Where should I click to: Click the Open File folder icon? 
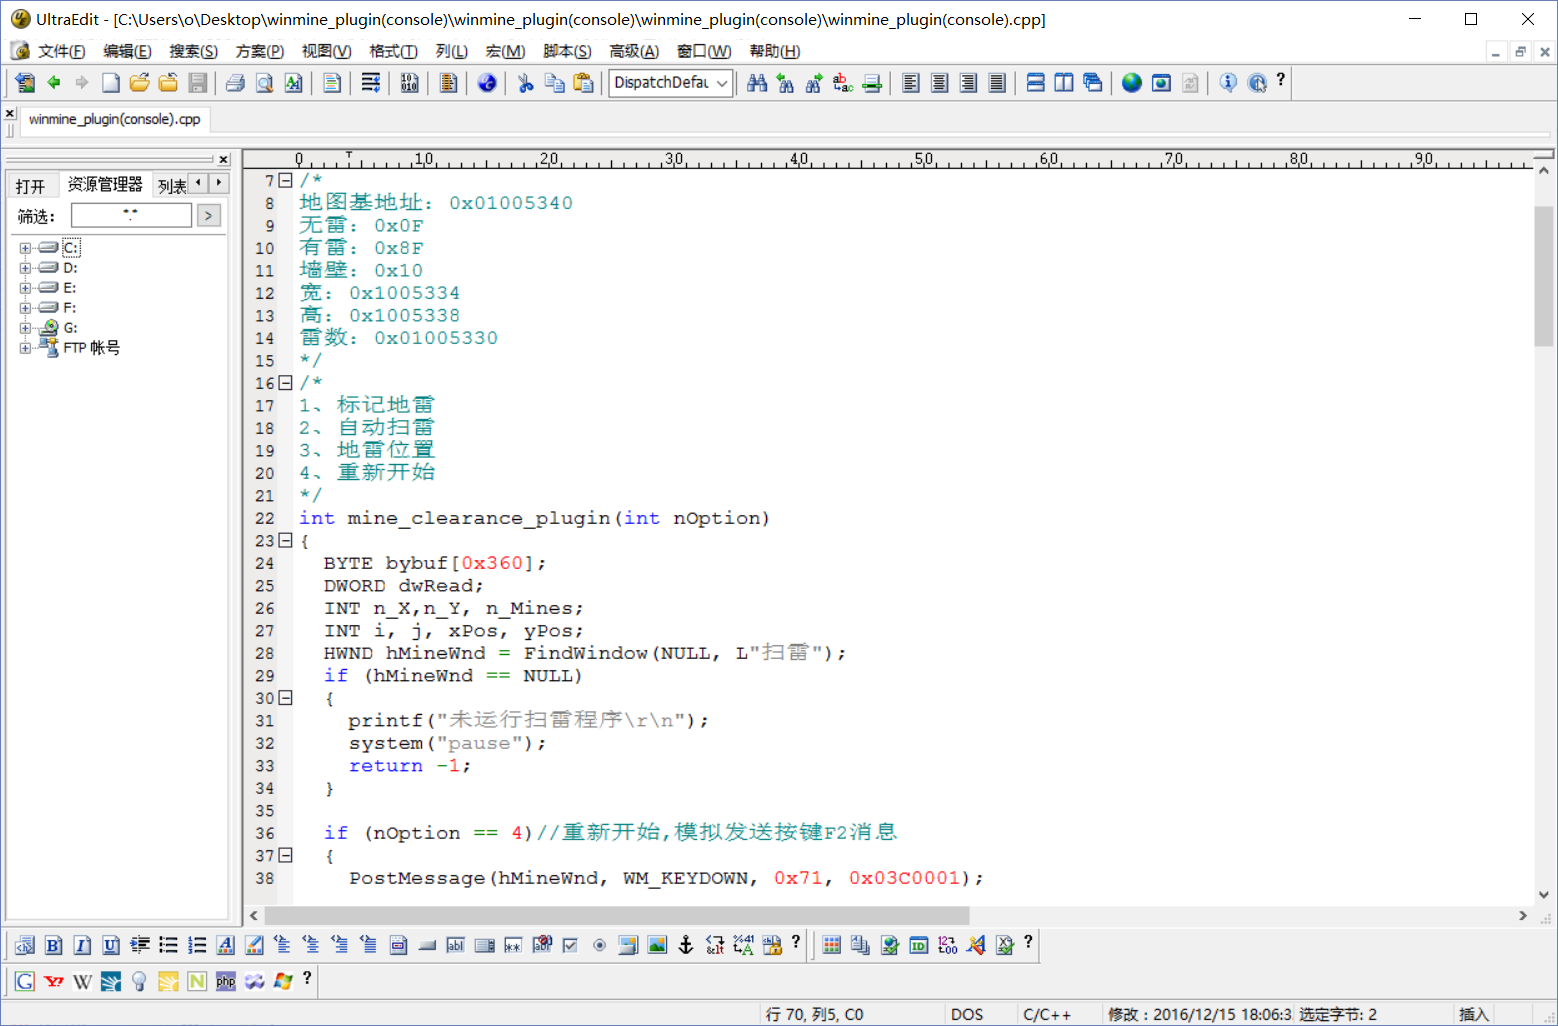coord(139,83)
